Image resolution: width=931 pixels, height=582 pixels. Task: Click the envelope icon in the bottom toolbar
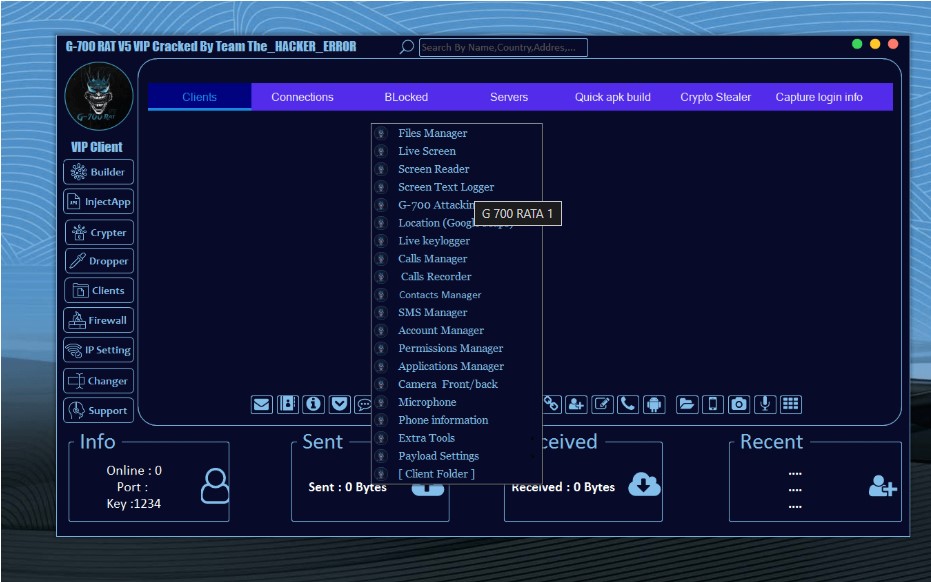(x=262, y=404)
